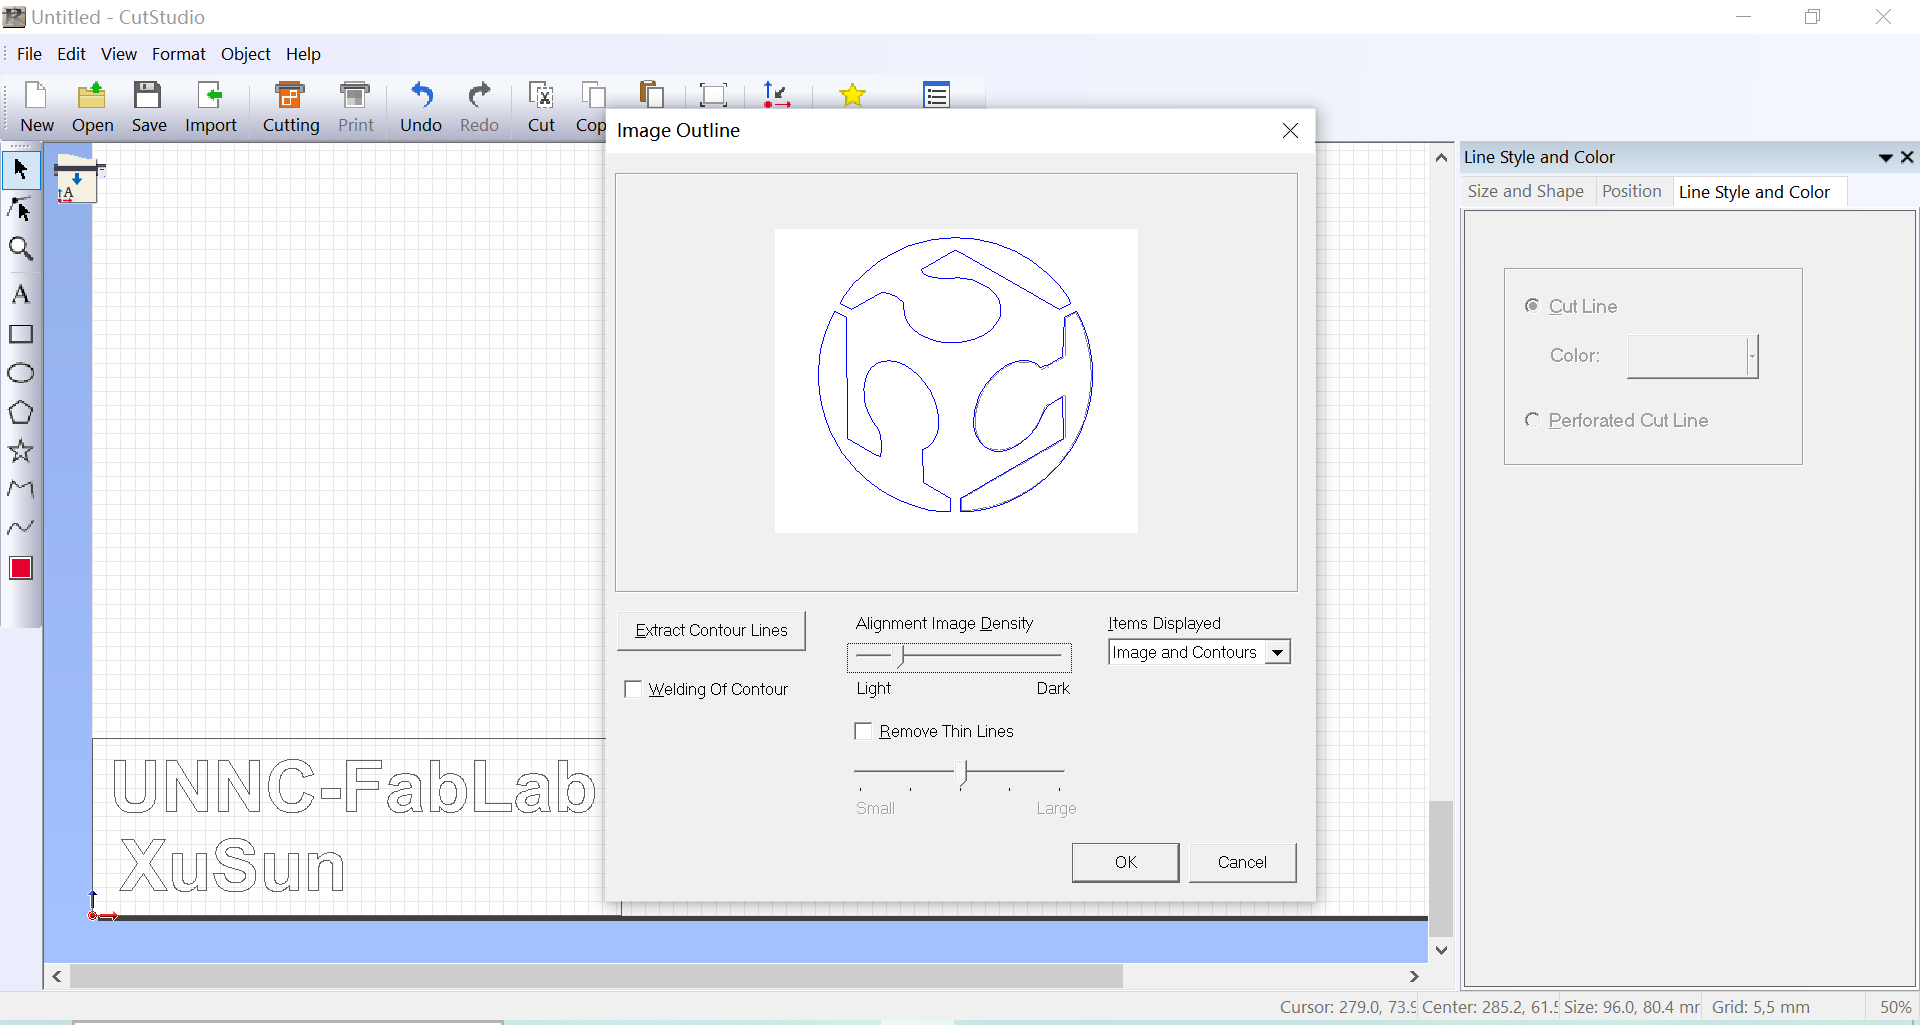Click the UNNC-FabLab outlined text on canvas
Image resolution: width=1920 pixels, height=1025 pixels.
click(x=354, y=785)
